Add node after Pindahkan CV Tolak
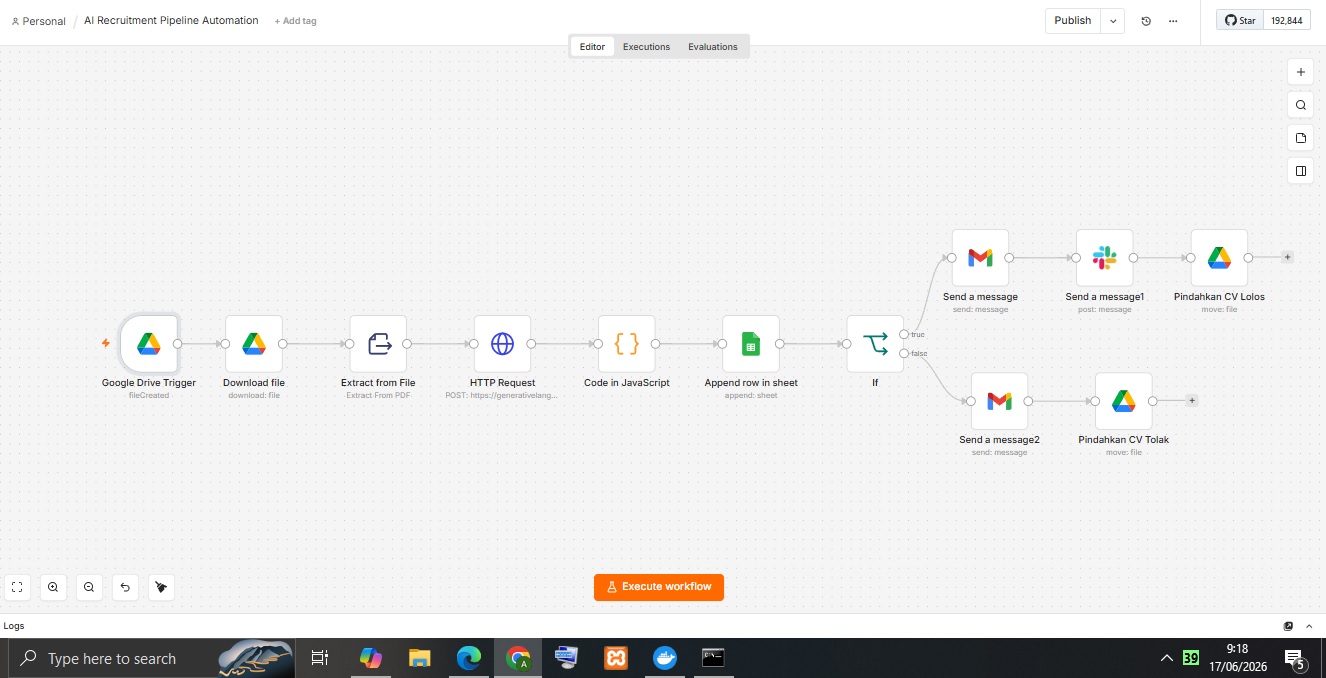 point(1192,400)
